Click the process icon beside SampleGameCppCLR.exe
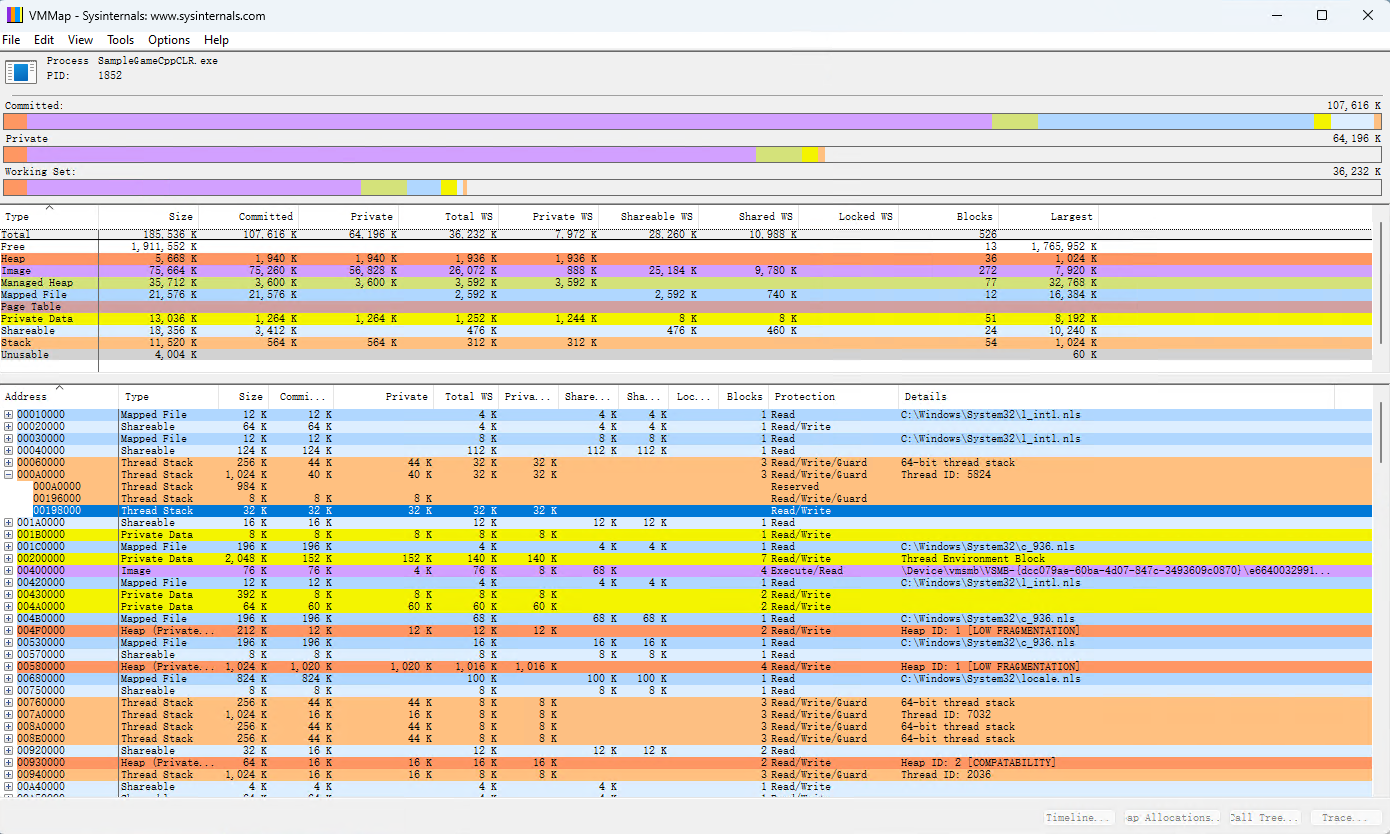Image resolution: width=1390 pixels, height=834 pixels. coord(20,71)
